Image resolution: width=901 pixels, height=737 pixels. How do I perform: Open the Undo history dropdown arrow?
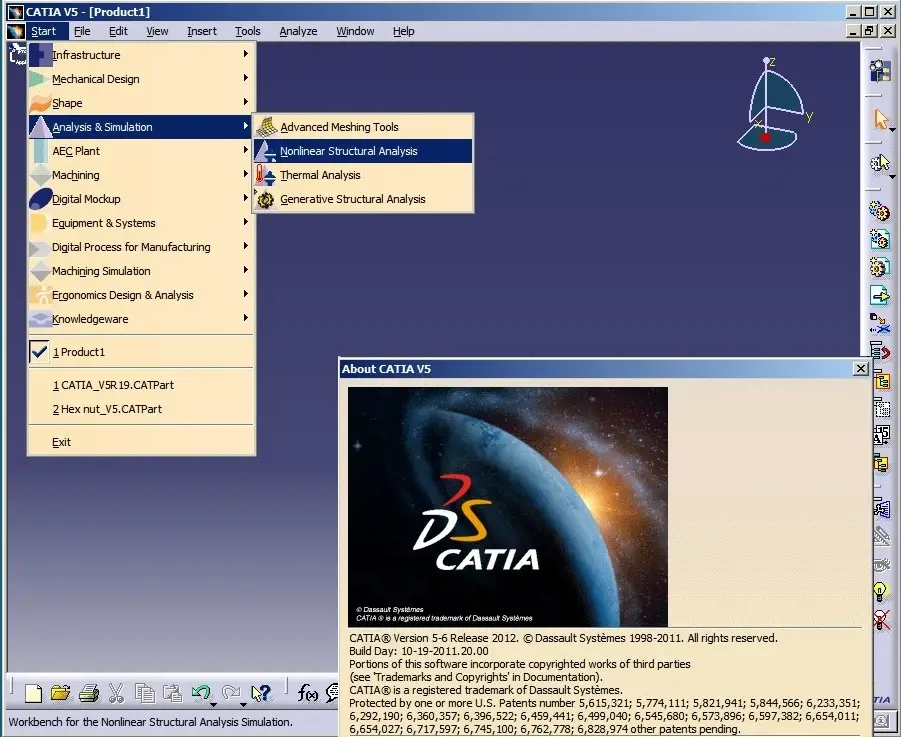click(x=213, y=704)
